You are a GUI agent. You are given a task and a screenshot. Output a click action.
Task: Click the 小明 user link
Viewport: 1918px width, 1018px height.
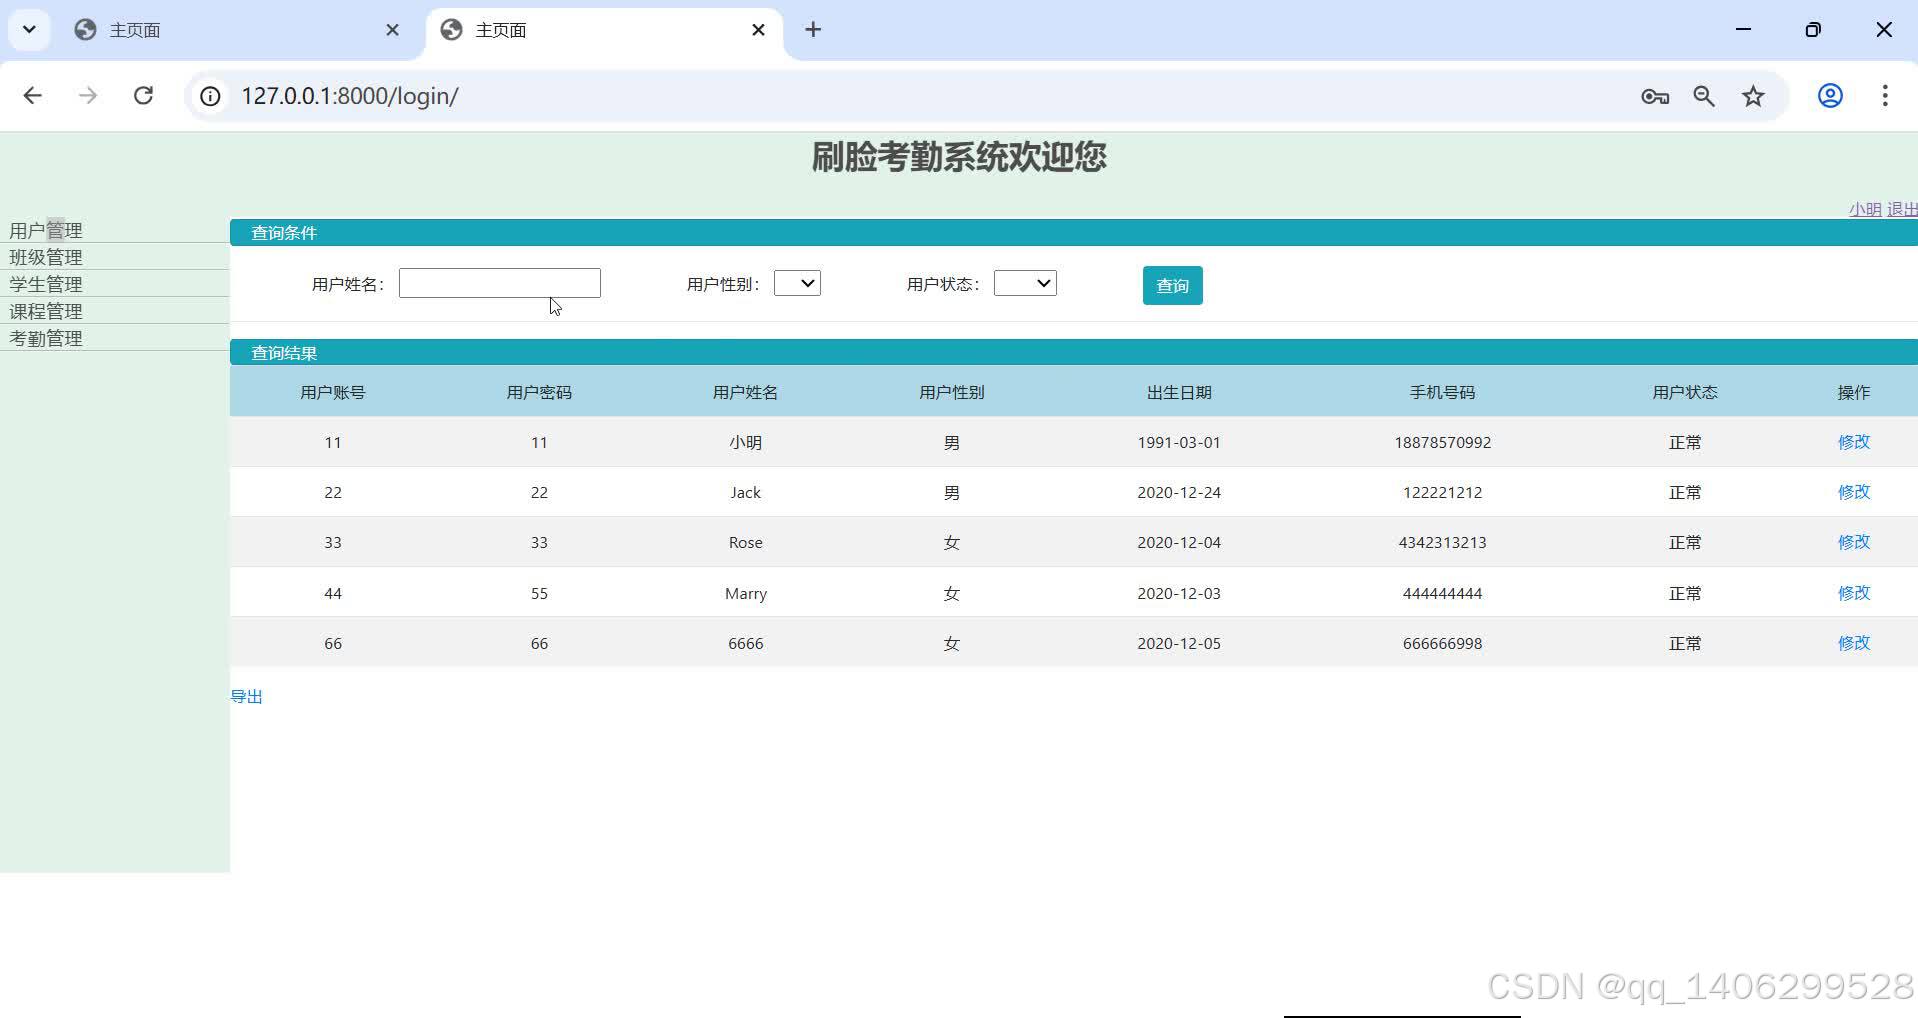[x=1865, y=209]
